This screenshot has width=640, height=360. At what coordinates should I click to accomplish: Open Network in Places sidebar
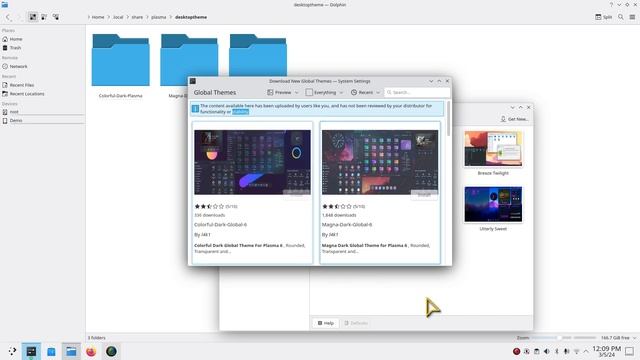click(42, 66)
